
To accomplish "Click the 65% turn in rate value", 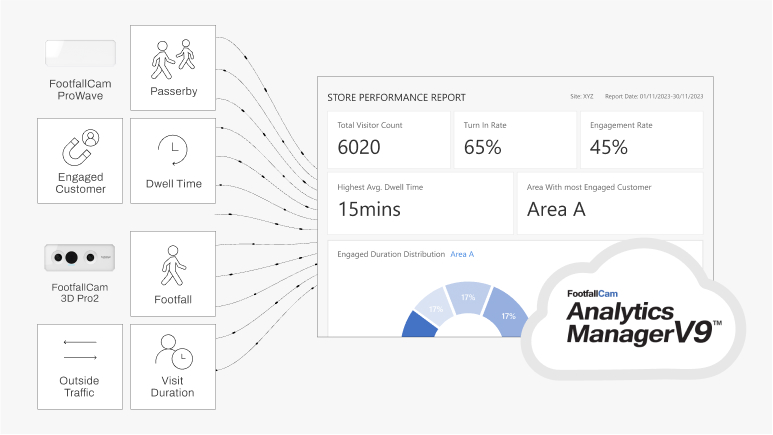I will click(x=483, y=147).
